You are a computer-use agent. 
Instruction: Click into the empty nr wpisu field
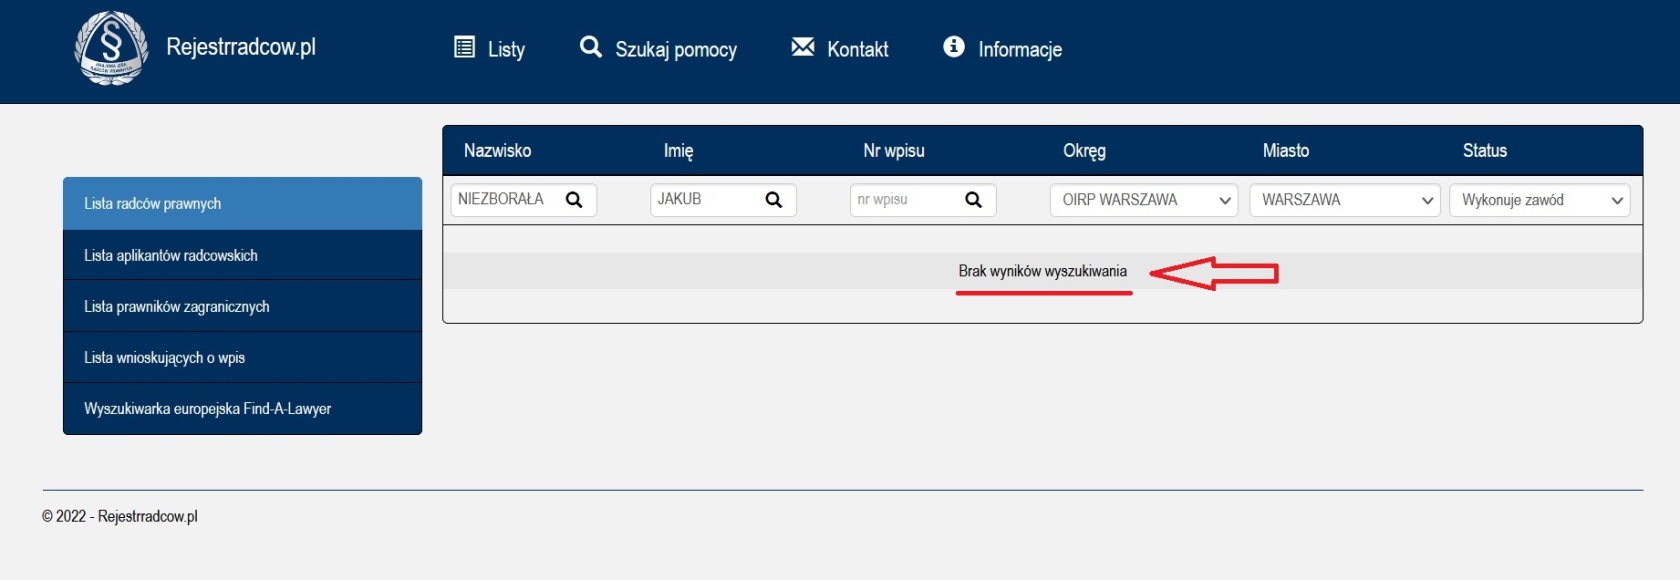pos(905,200)
